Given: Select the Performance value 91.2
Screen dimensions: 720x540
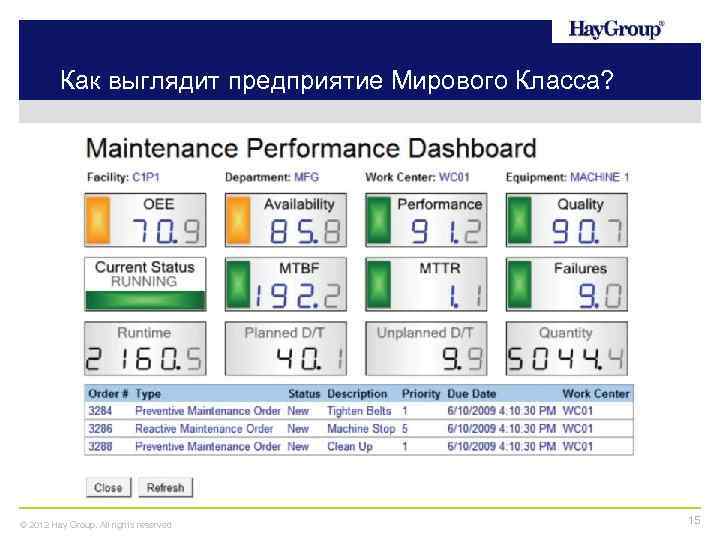Looking at the screenshot, I should (x=446, y=231).
